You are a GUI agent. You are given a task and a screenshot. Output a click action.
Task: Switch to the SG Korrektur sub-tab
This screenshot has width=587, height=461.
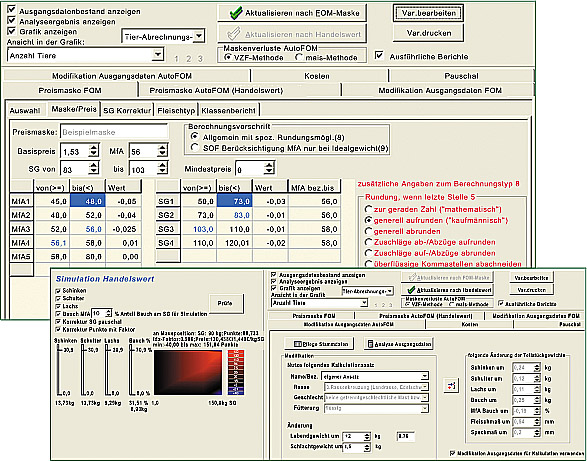[x=127, y=110]
